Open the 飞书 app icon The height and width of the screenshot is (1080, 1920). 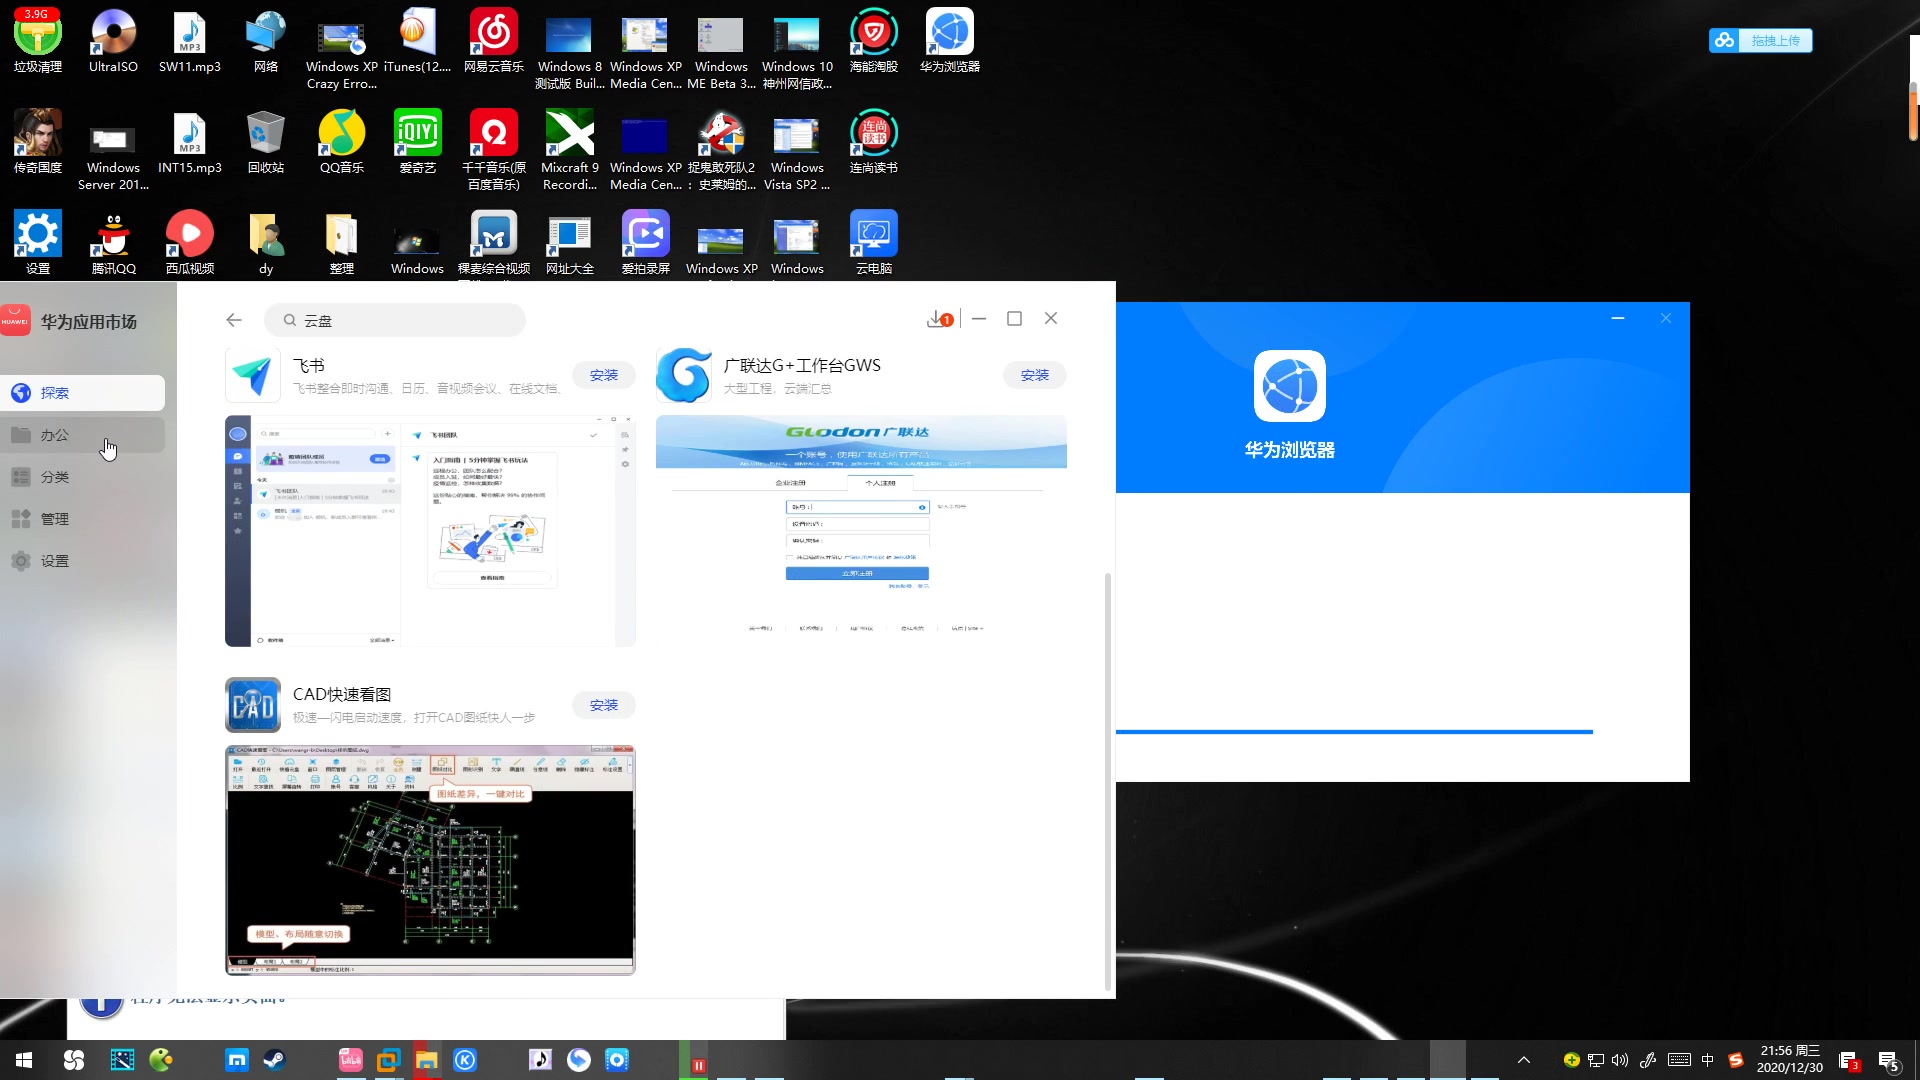(253, 375)
